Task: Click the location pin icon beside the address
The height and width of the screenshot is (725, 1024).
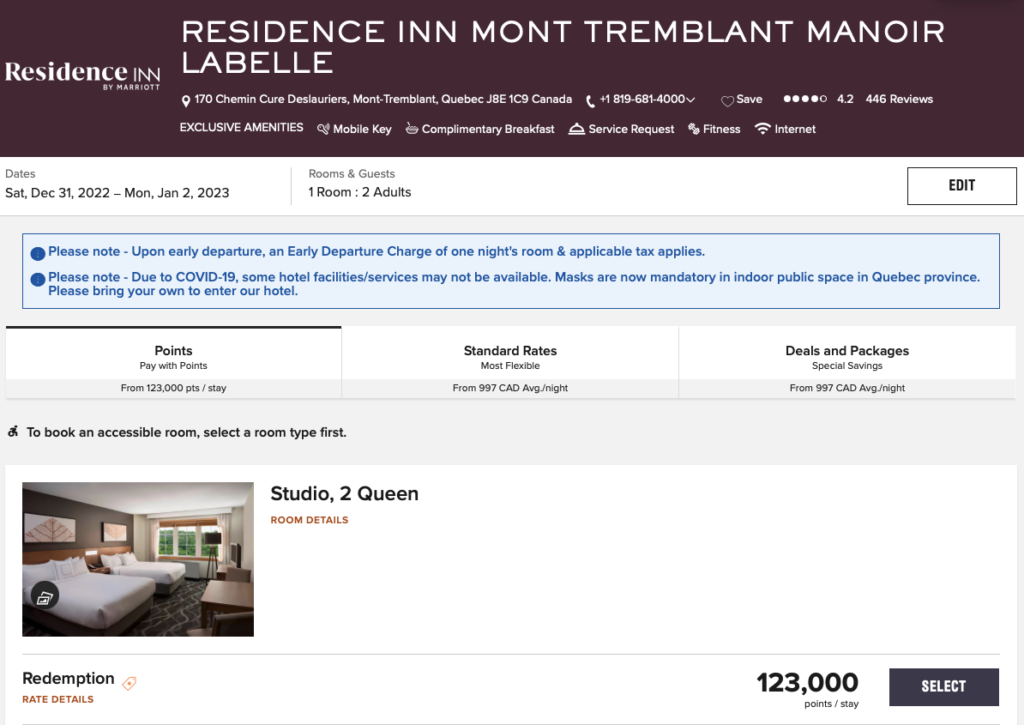Action: point(185,99)
